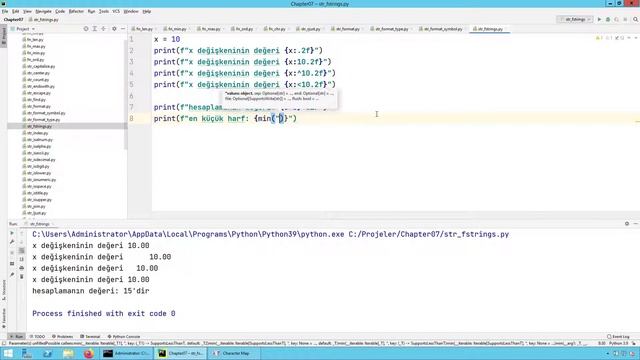Click the Debug bug icon in toolbar

tap(608, 20)
